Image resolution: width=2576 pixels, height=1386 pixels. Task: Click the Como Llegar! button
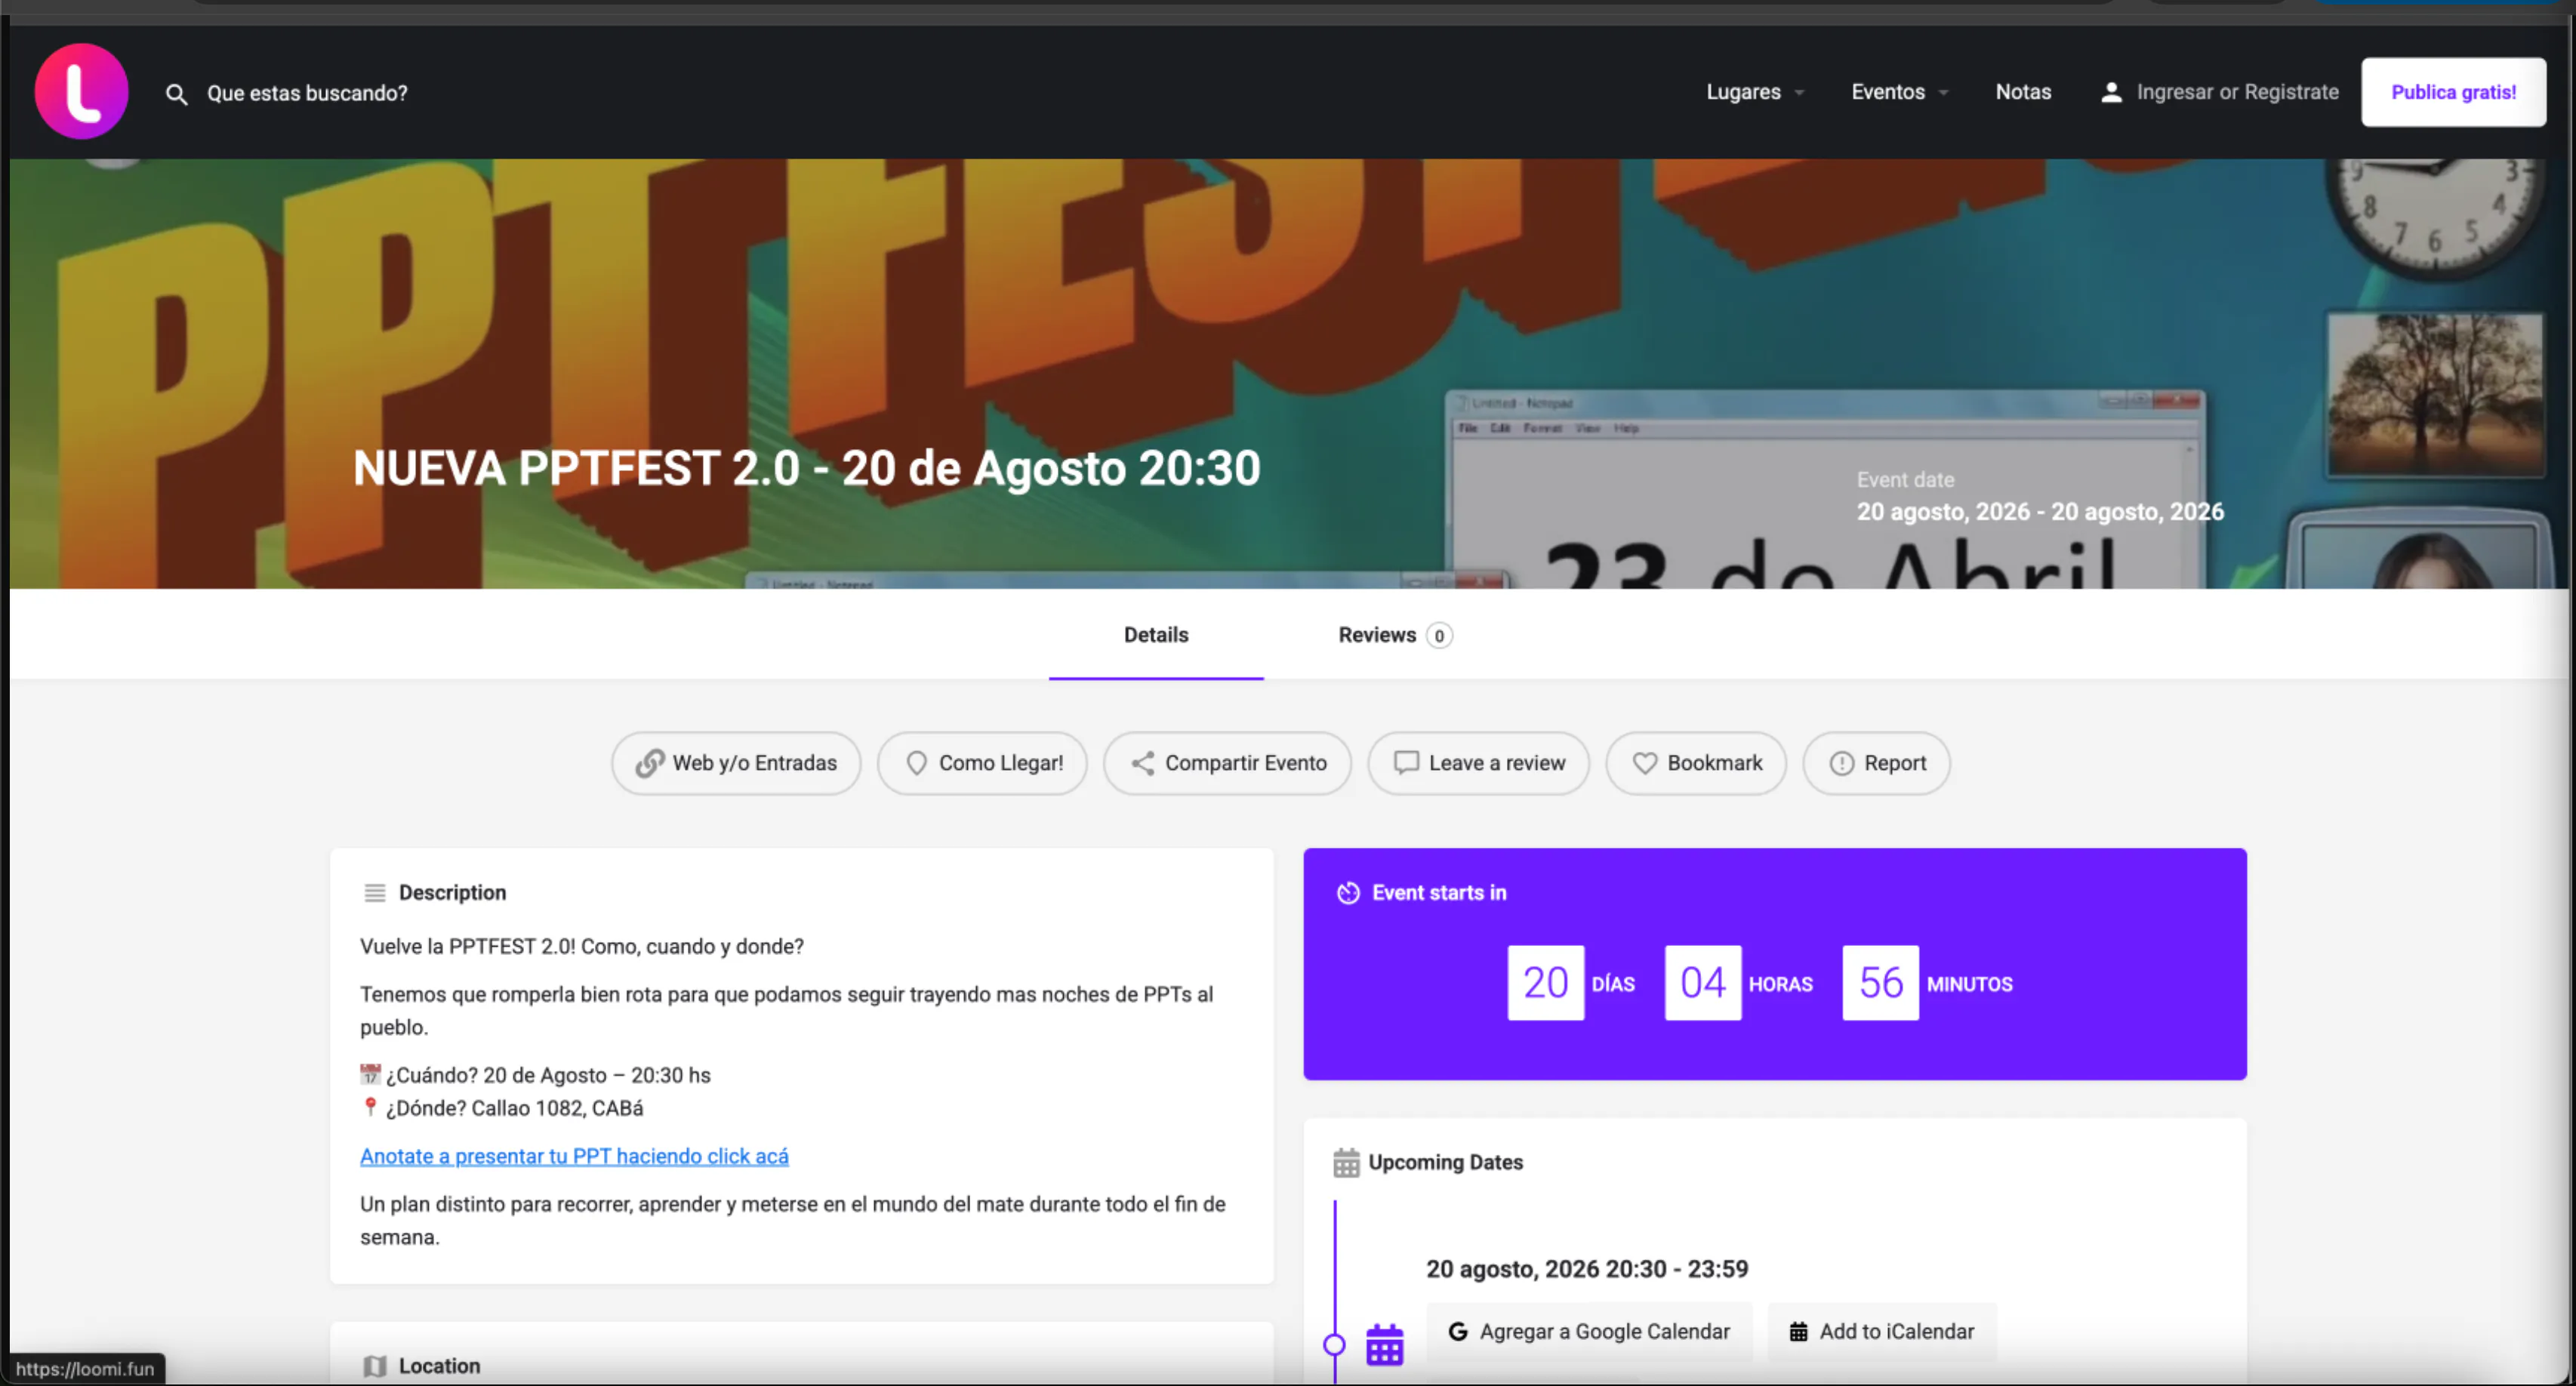pyautogui.click(x=982, y=763)
